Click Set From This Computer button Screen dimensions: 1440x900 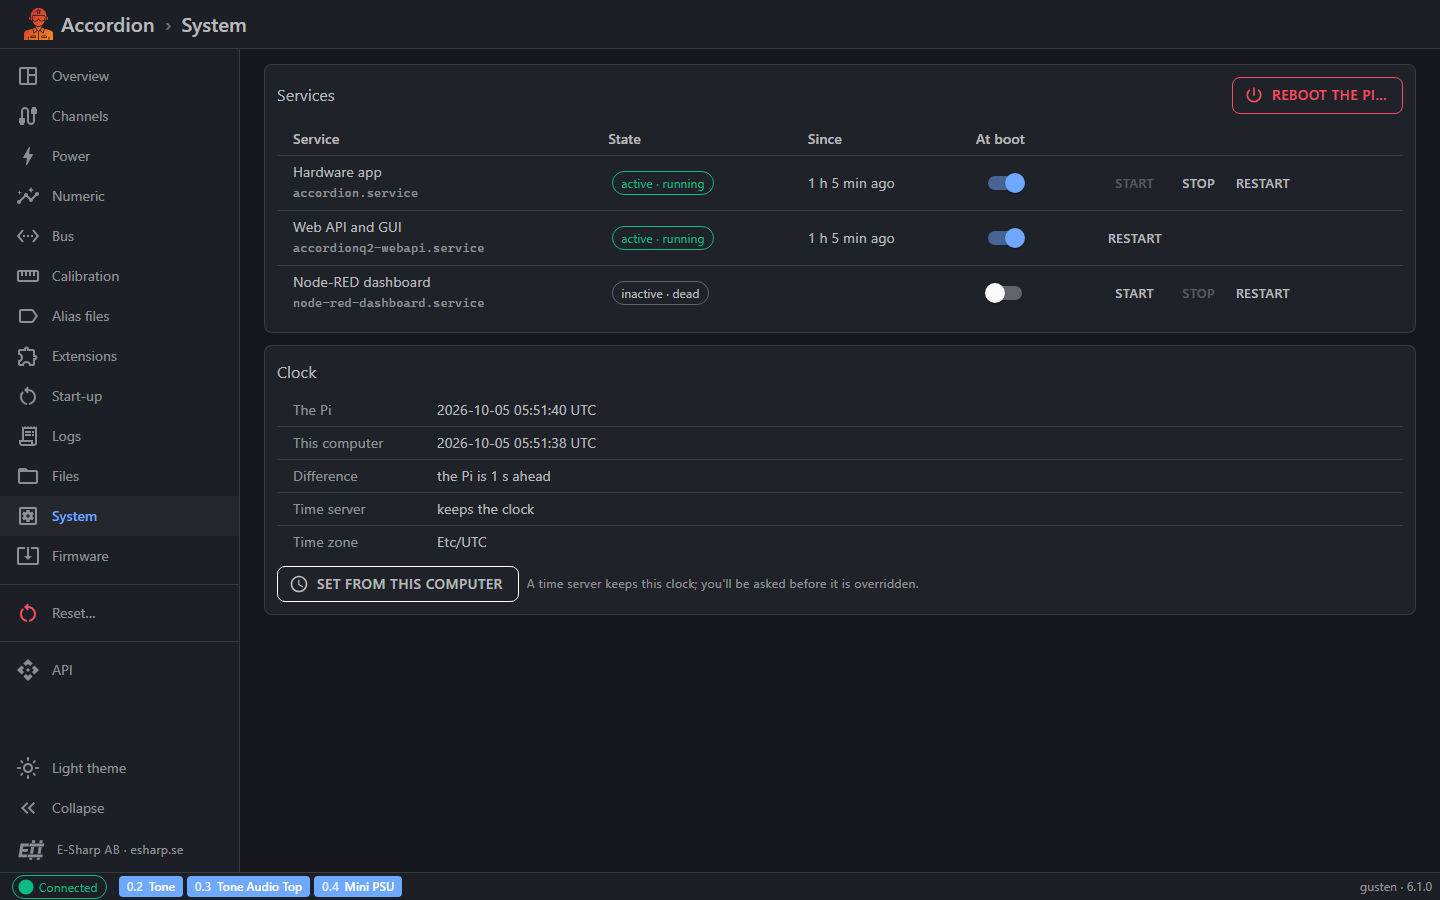397,584
